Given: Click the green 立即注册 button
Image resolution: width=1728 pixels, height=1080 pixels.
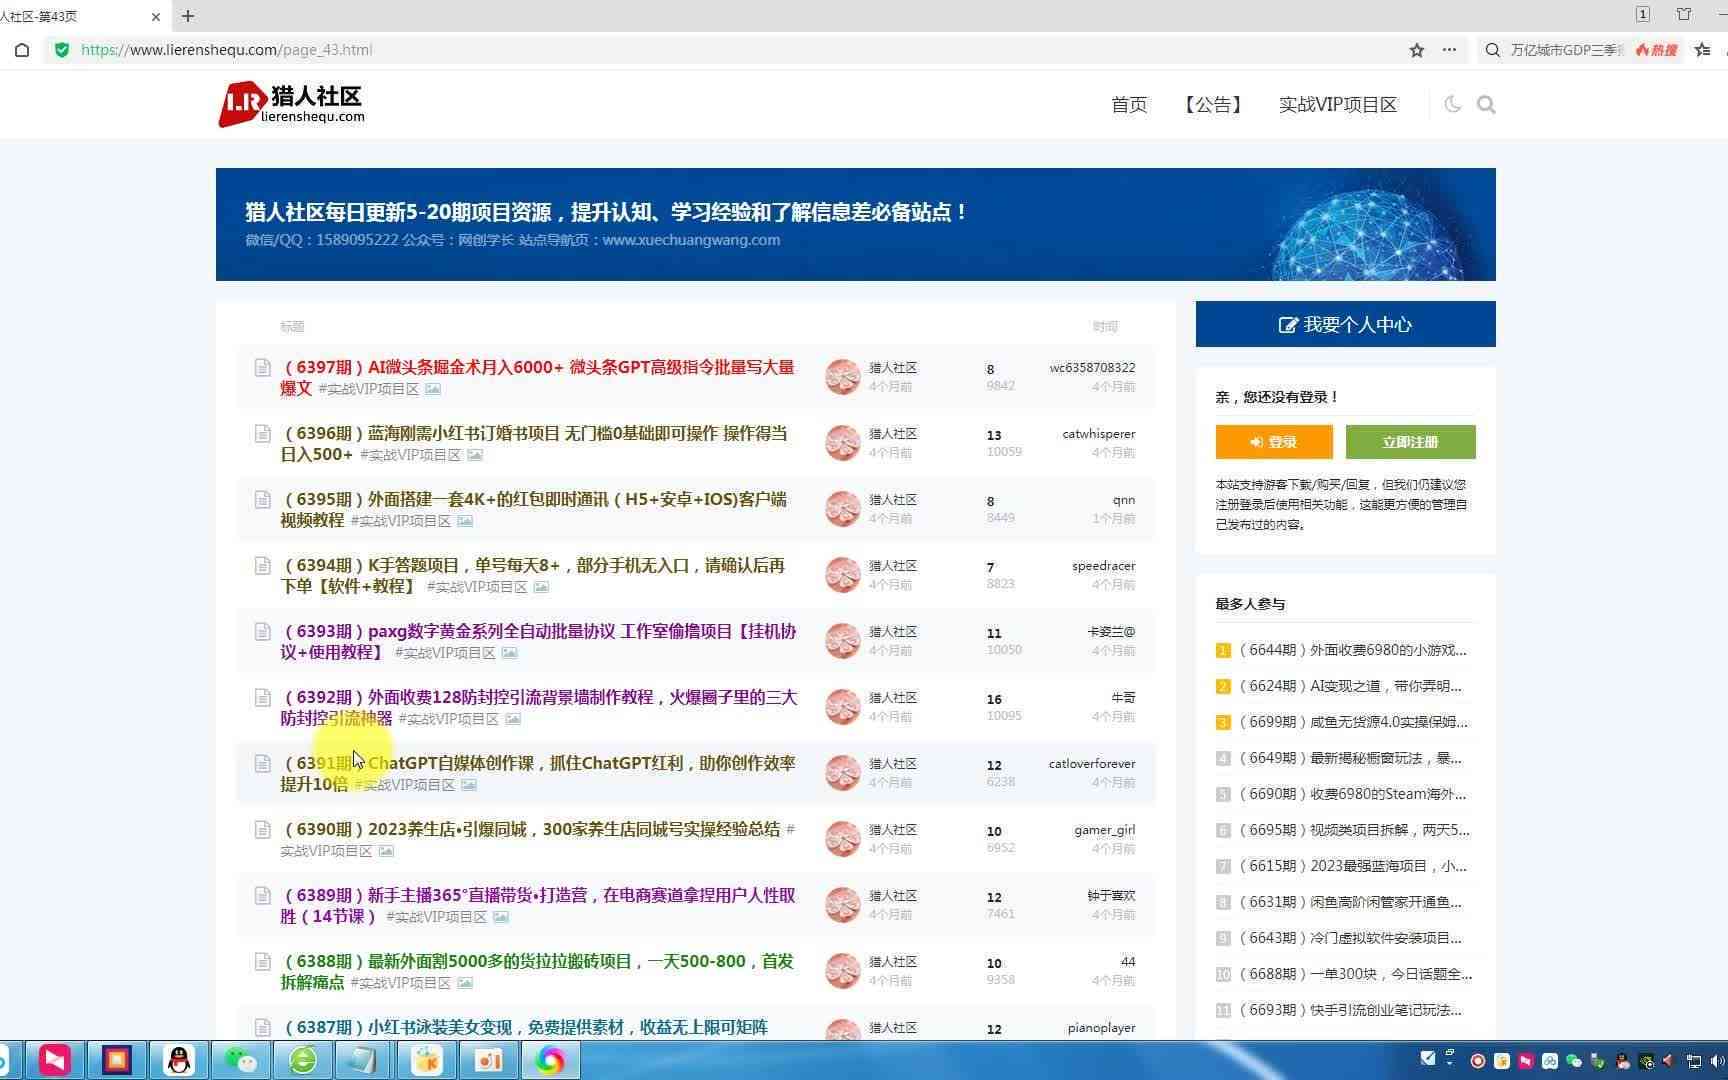Looking at the screenshot, I should [1410, 442].
